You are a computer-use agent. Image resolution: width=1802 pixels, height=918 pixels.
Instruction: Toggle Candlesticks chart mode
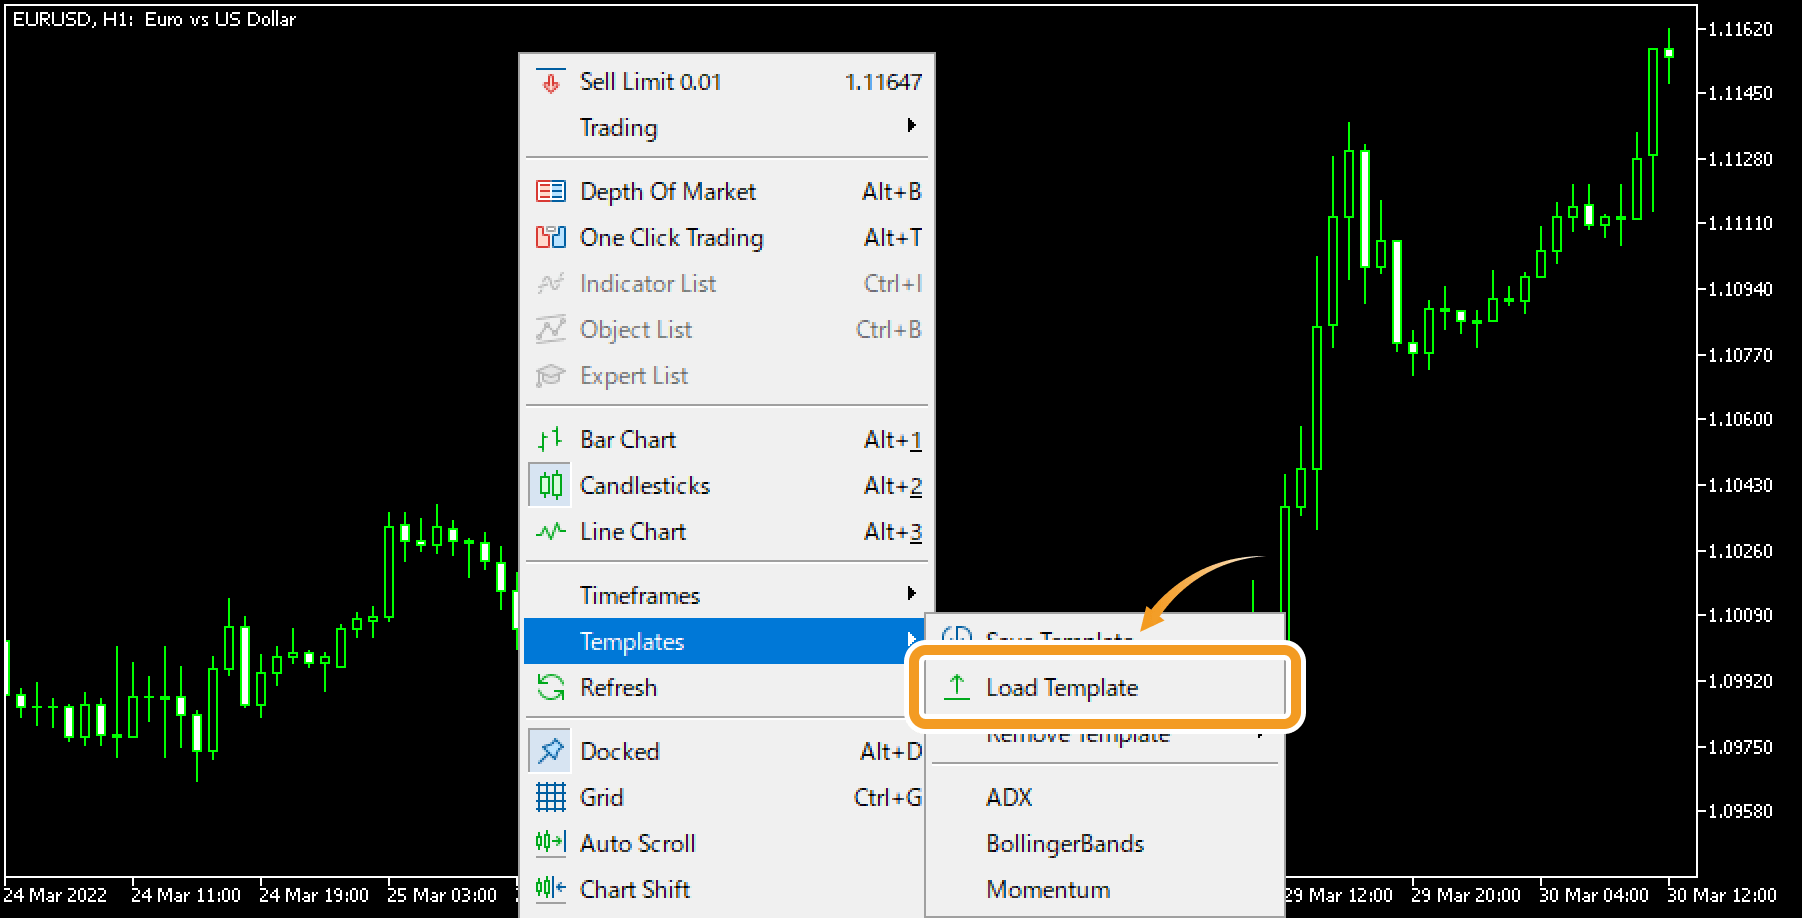(726, 485)
